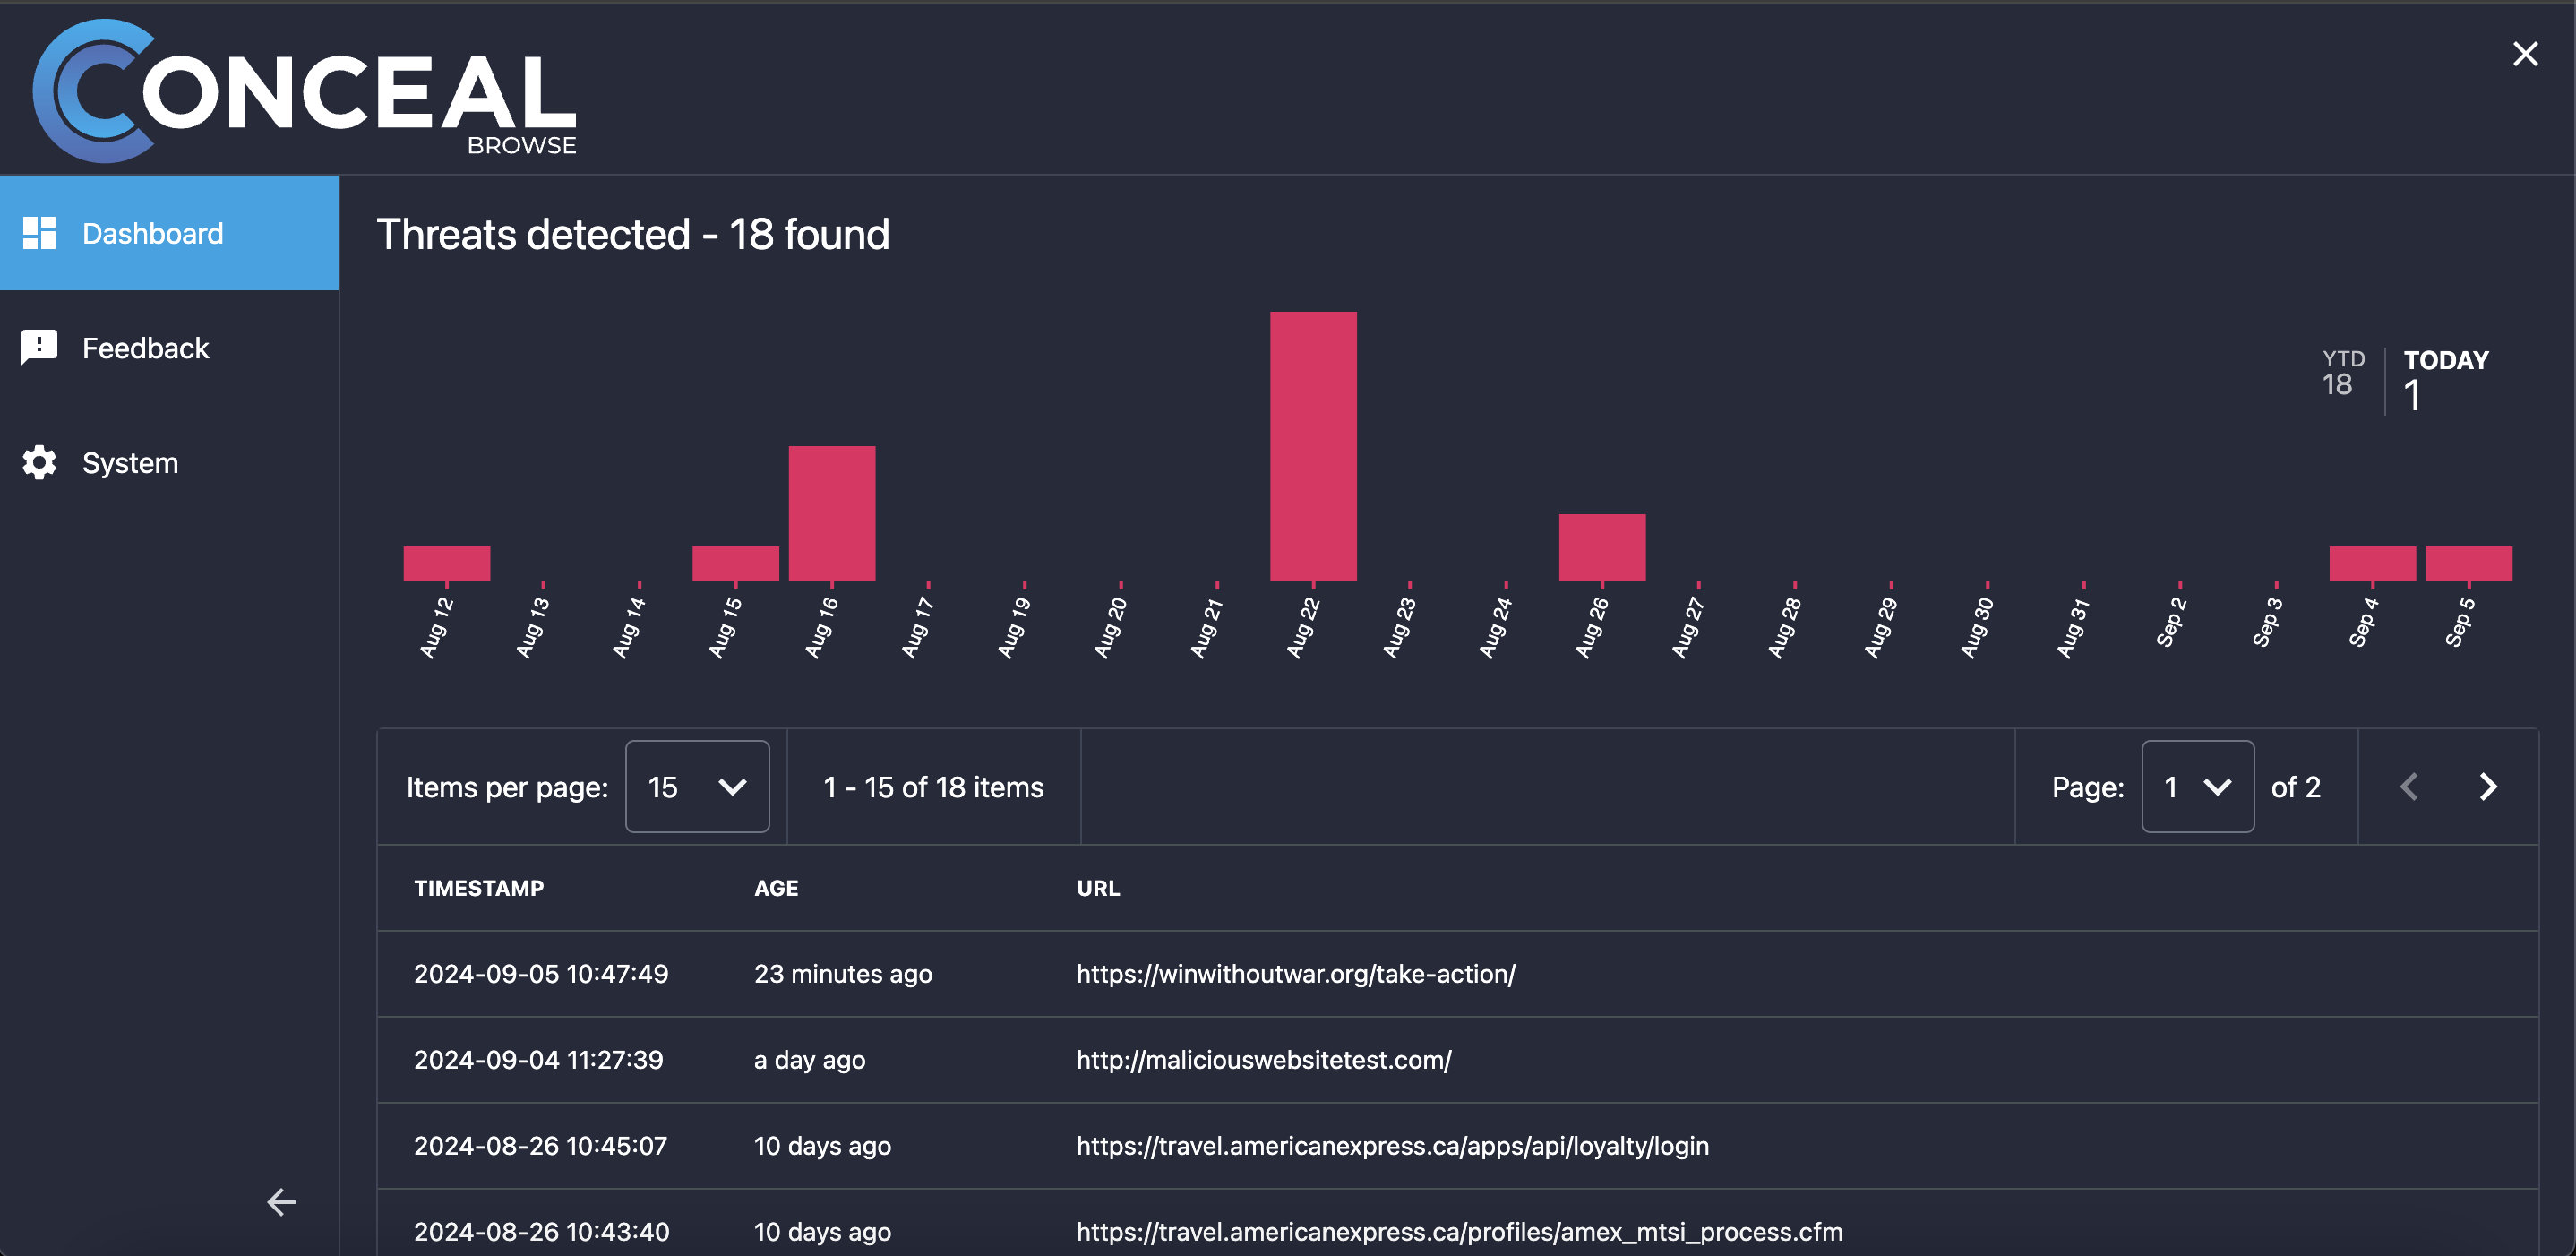Open the Page number dropdown

tap(2197, 787)
